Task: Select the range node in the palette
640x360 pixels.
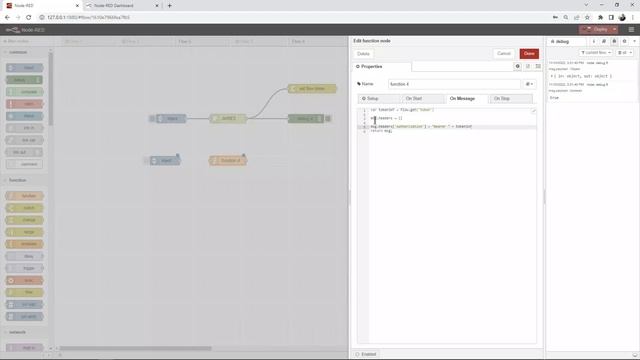Action: (24, 232)
